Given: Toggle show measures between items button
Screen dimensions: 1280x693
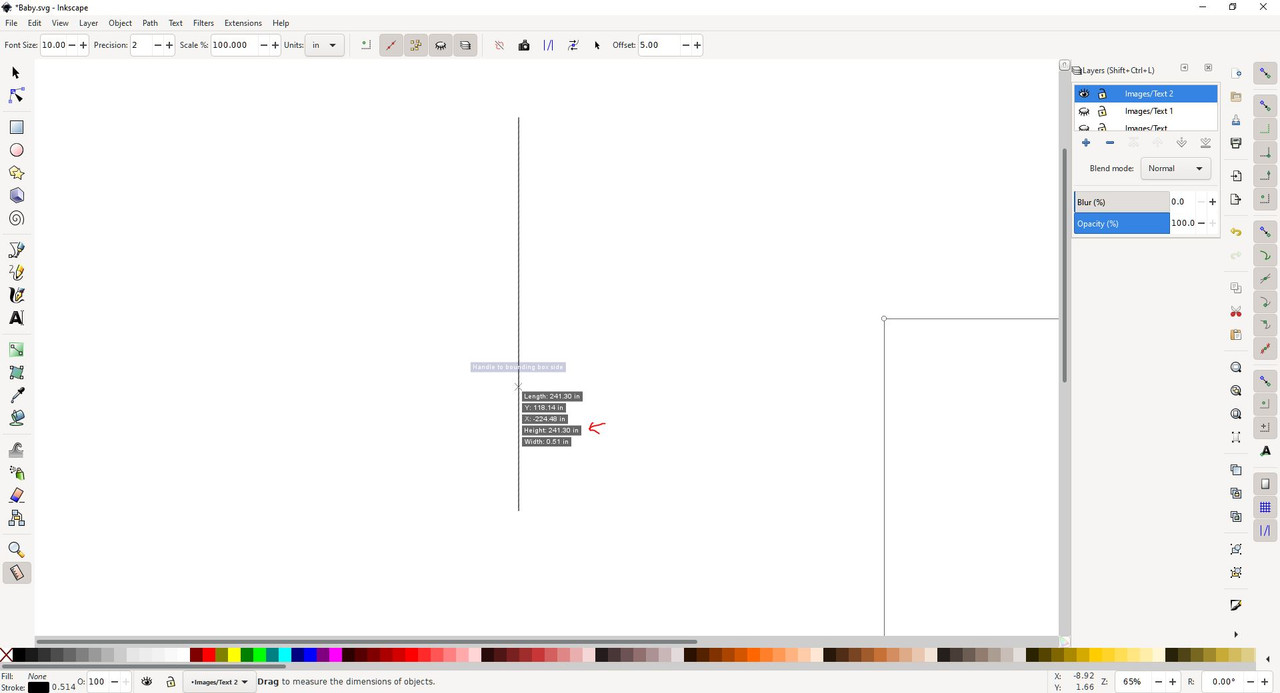Looking at the screenshot, I should tap(416, 45).
